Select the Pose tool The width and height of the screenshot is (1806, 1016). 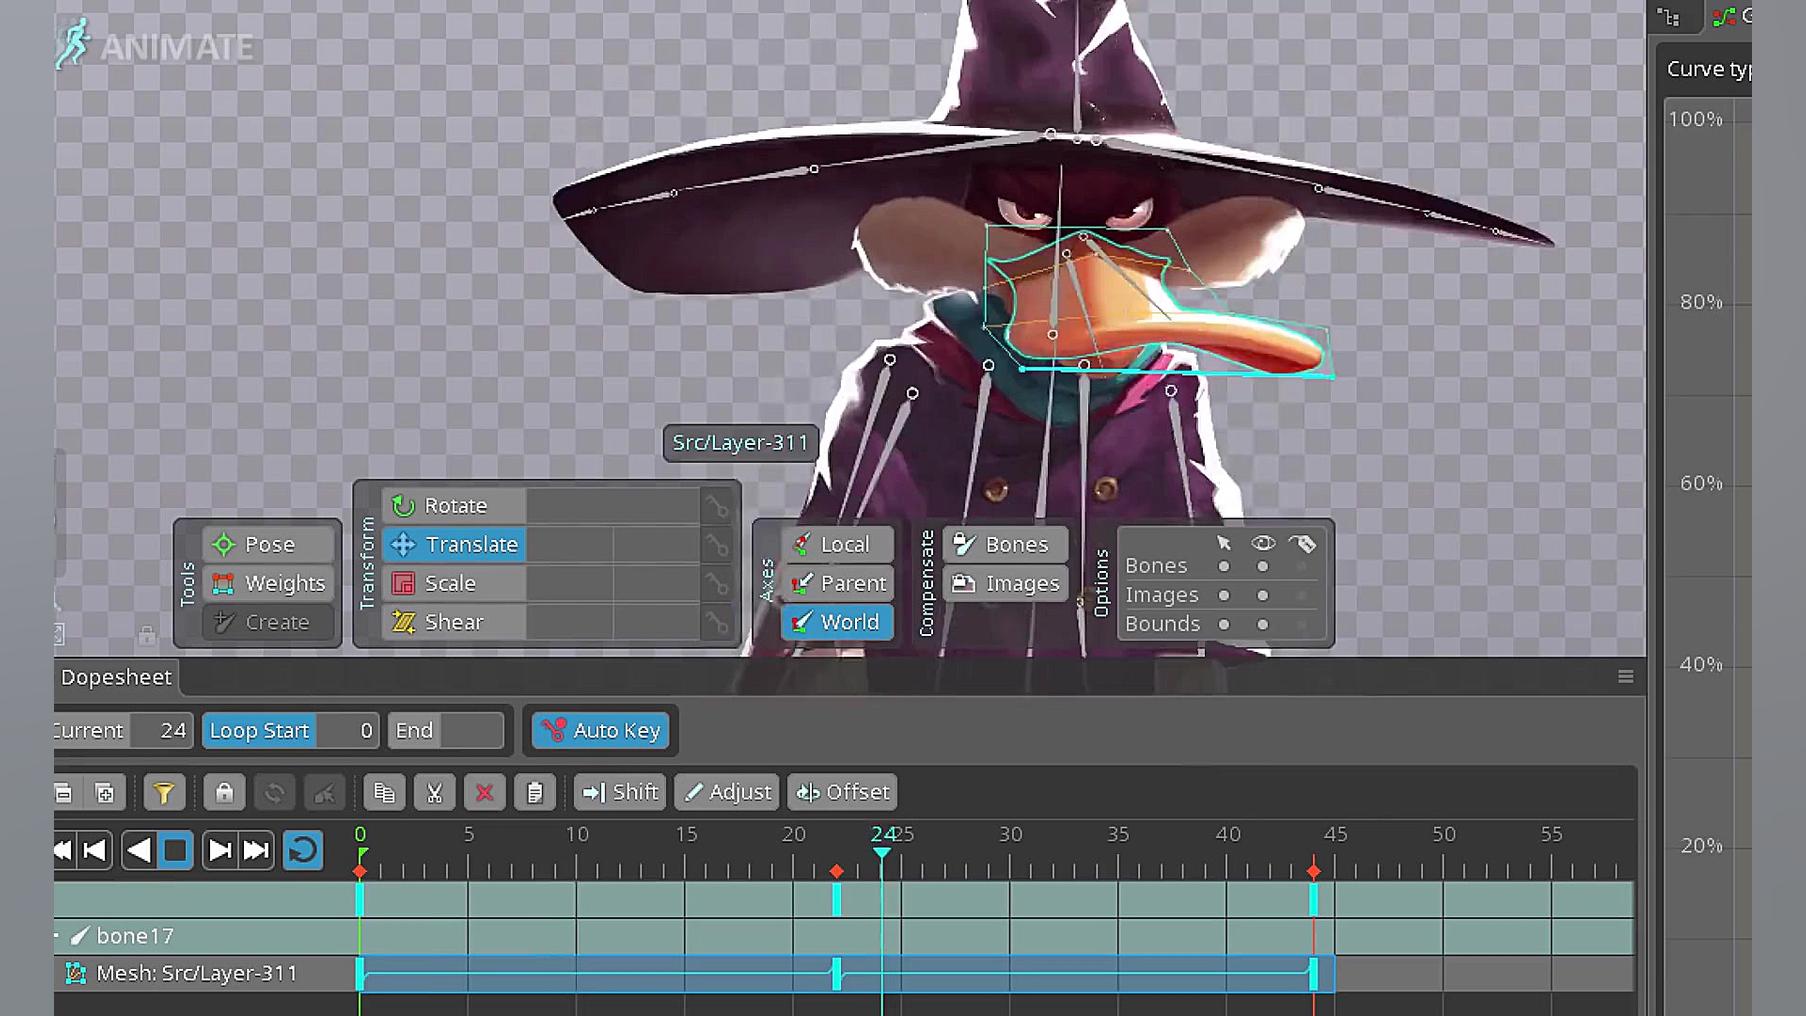[x=268, y=544]
